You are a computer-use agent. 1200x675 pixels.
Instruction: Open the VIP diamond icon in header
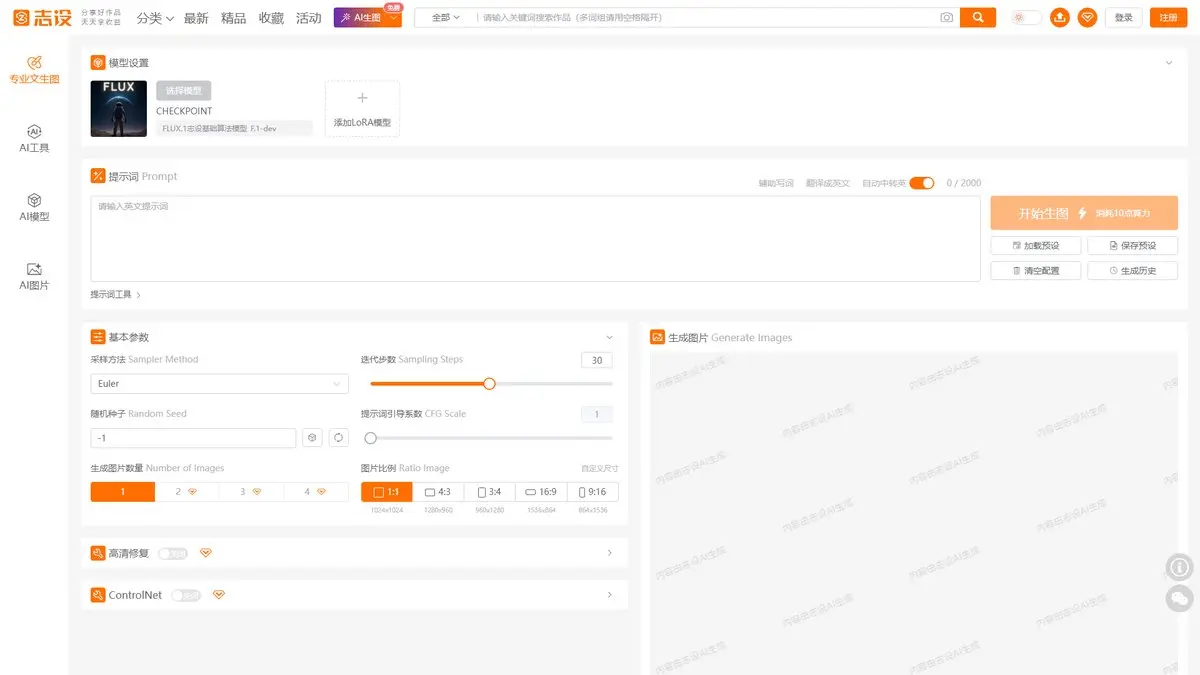click(1087, 18)
